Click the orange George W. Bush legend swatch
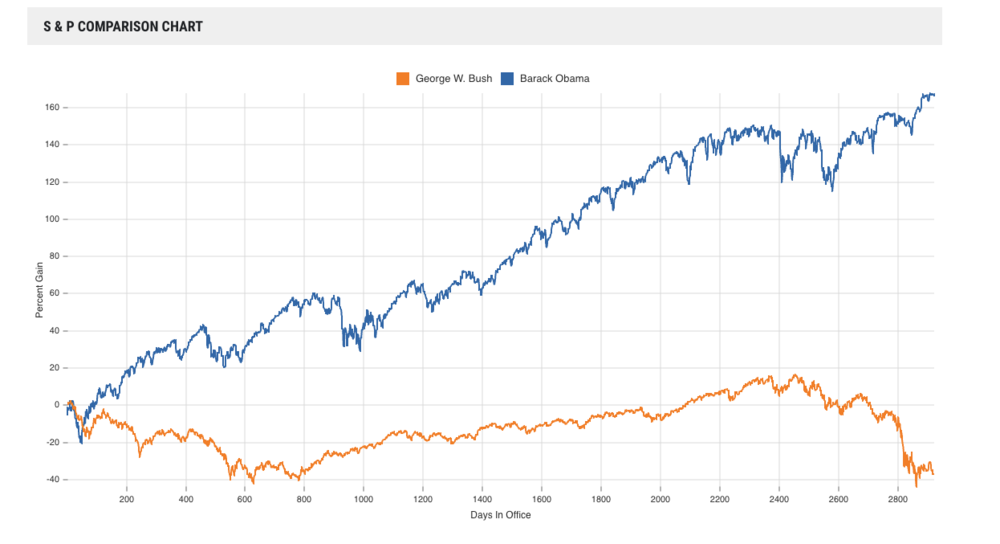The height and width of the screenshot is (544, 1000). pos(404,78)
